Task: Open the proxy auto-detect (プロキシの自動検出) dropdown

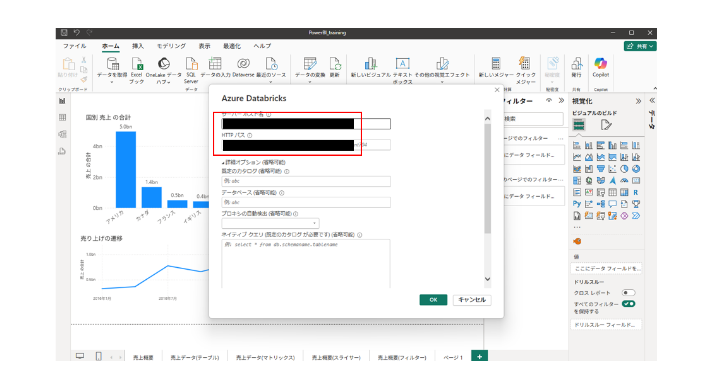Action: [x=270, y=224]
